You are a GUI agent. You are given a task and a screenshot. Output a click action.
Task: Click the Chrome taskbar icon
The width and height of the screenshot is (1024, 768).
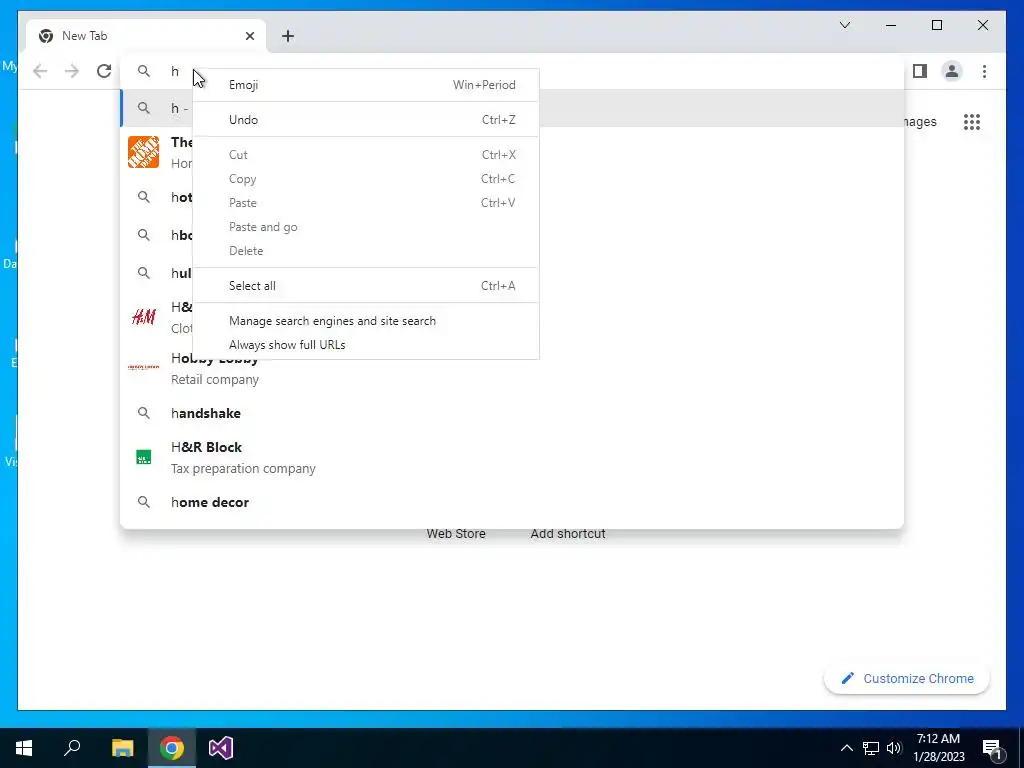[x=171, y=748]
